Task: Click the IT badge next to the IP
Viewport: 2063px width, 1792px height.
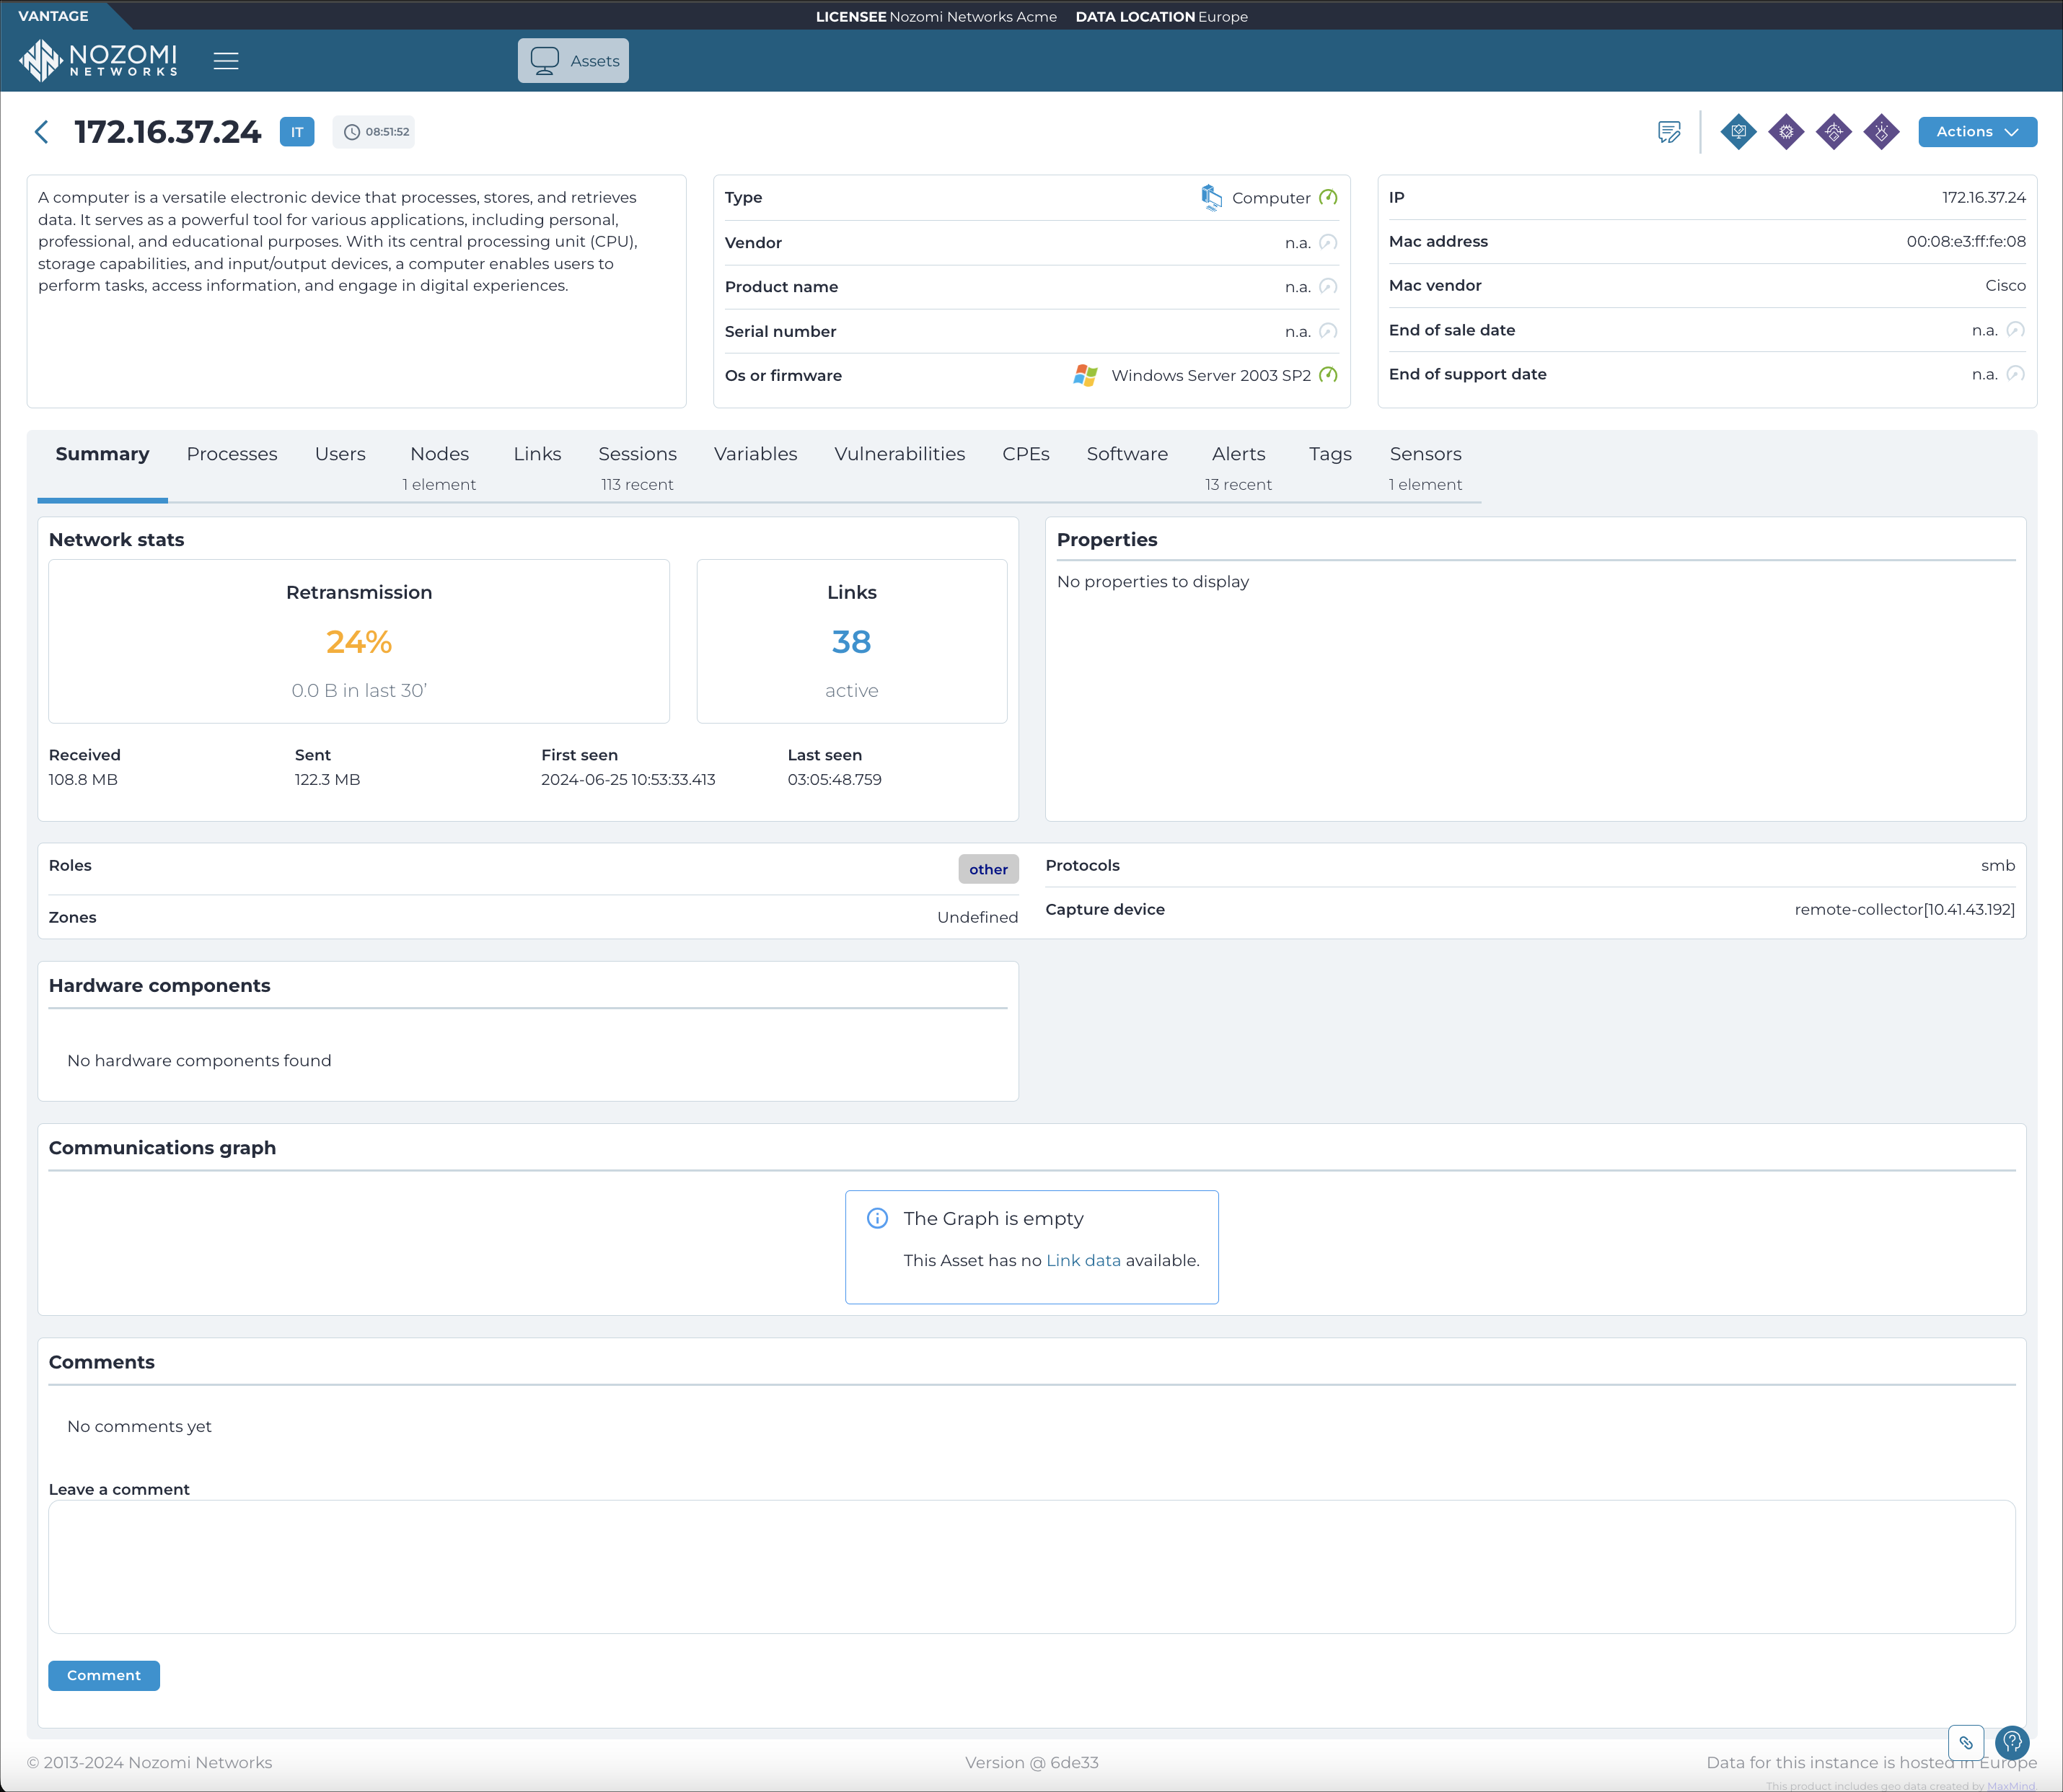Action: pos(297,132)
